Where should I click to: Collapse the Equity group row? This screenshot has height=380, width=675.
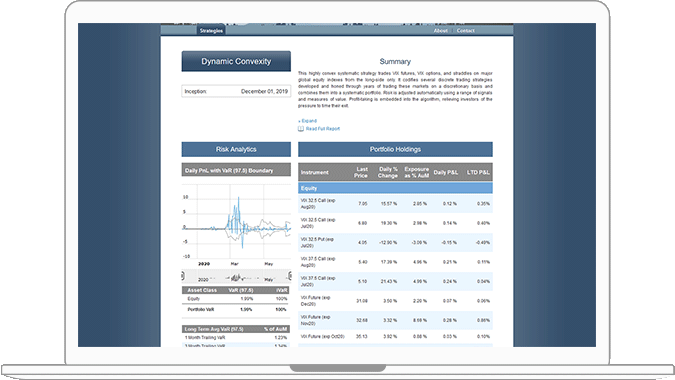[x=395, y=188]
